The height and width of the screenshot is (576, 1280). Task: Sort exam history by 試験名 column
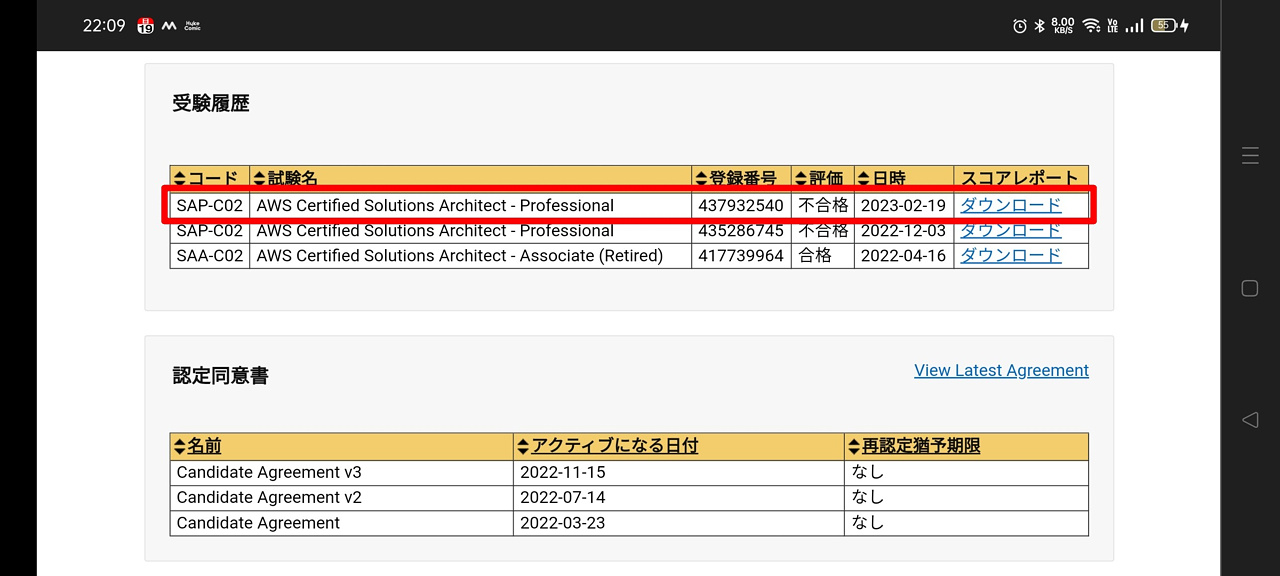tap(286, 179)
